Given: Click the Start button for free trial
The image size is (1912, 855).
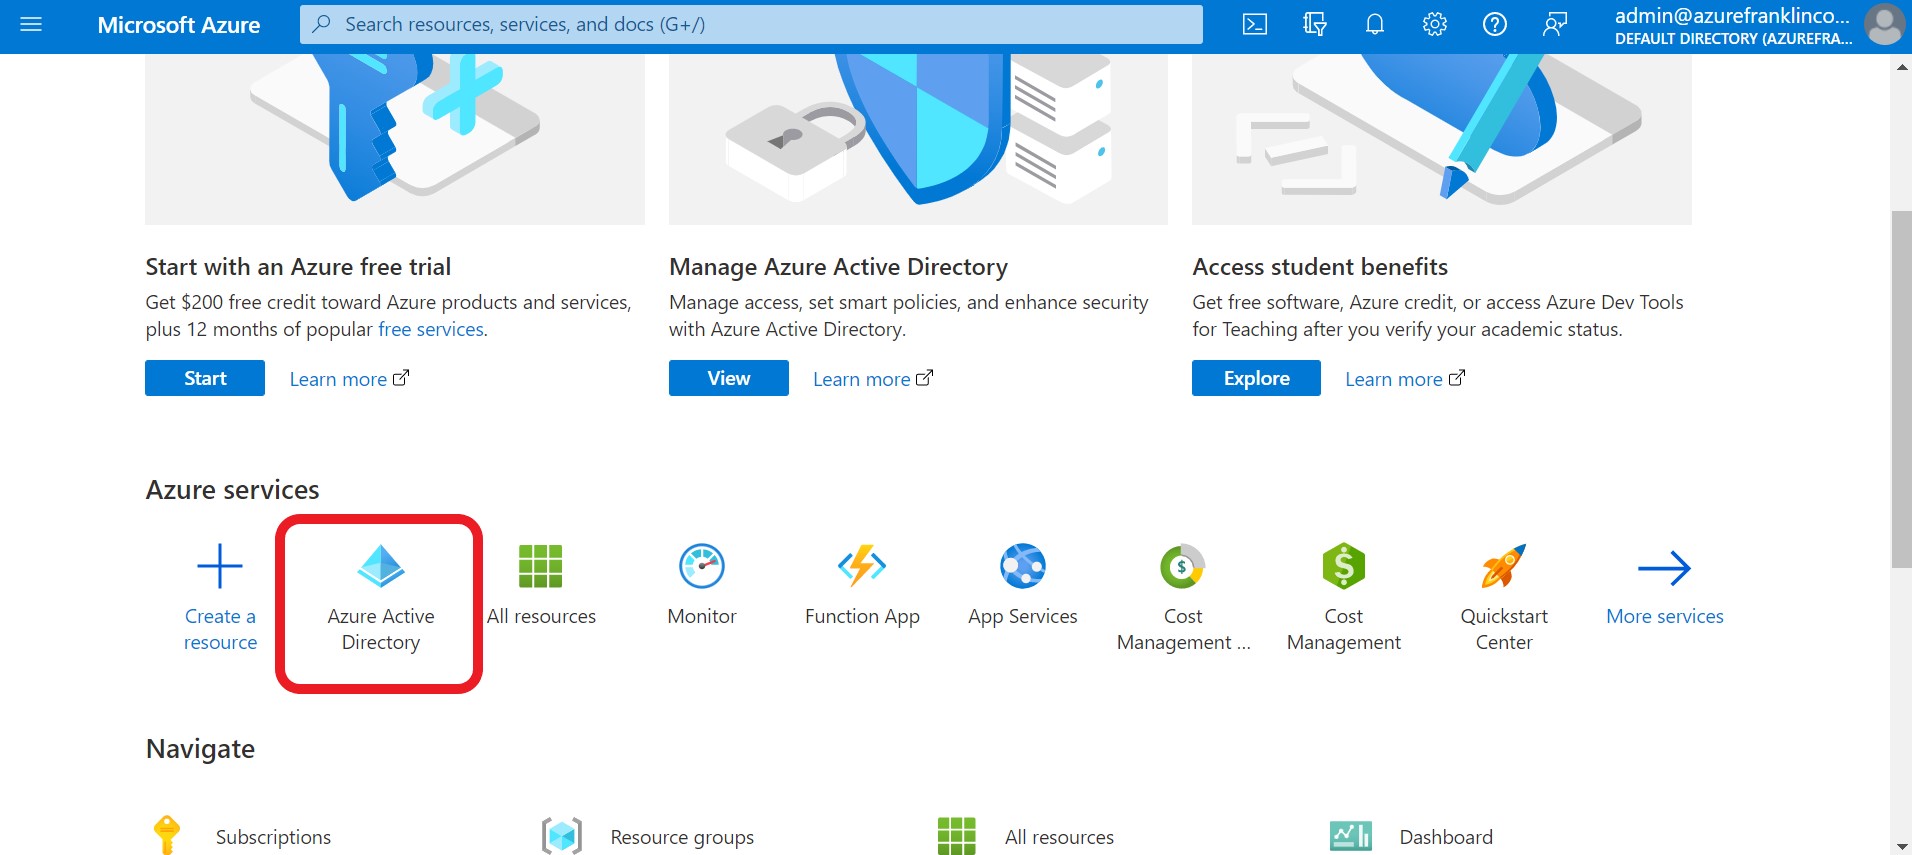Looking at the screenshot, I should coord(205,378).
